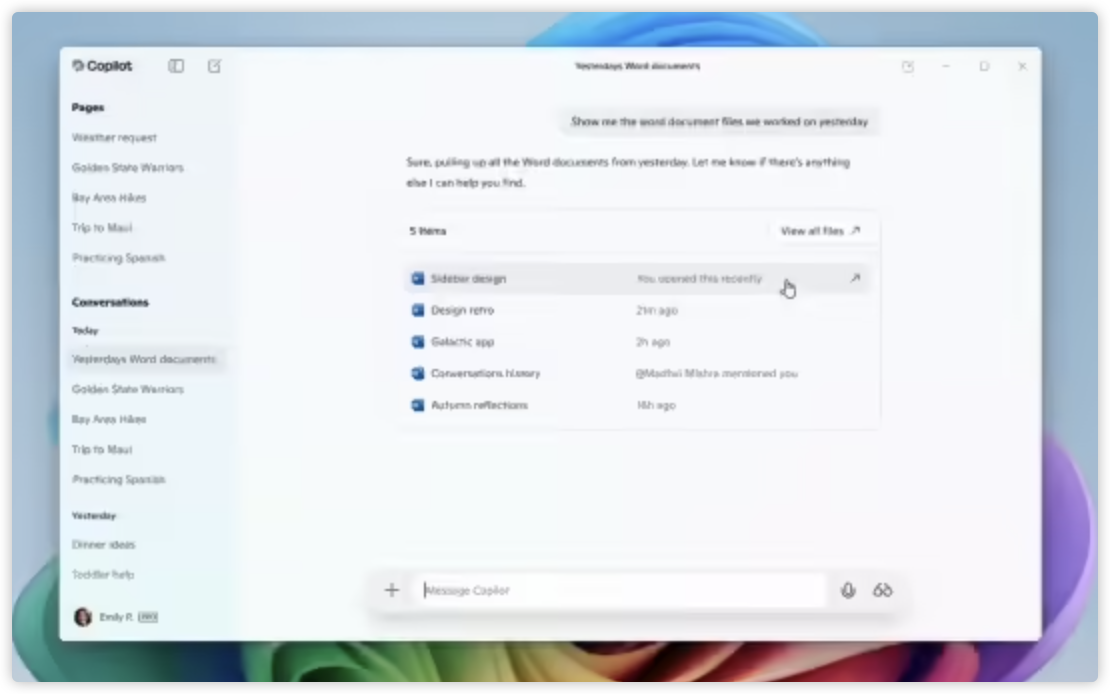Open the Sidebar design file name
The width and height of the screenshot is (1110, 694).
468,278
